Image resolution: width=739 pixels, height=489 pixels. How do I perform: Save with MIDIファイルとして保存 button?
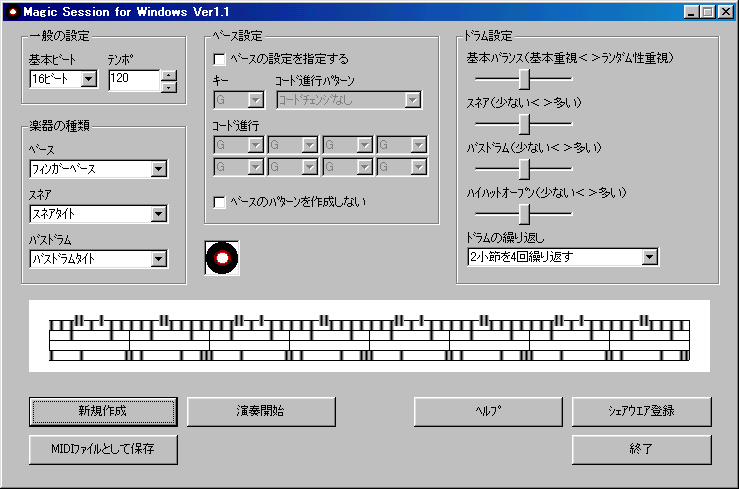103,449
